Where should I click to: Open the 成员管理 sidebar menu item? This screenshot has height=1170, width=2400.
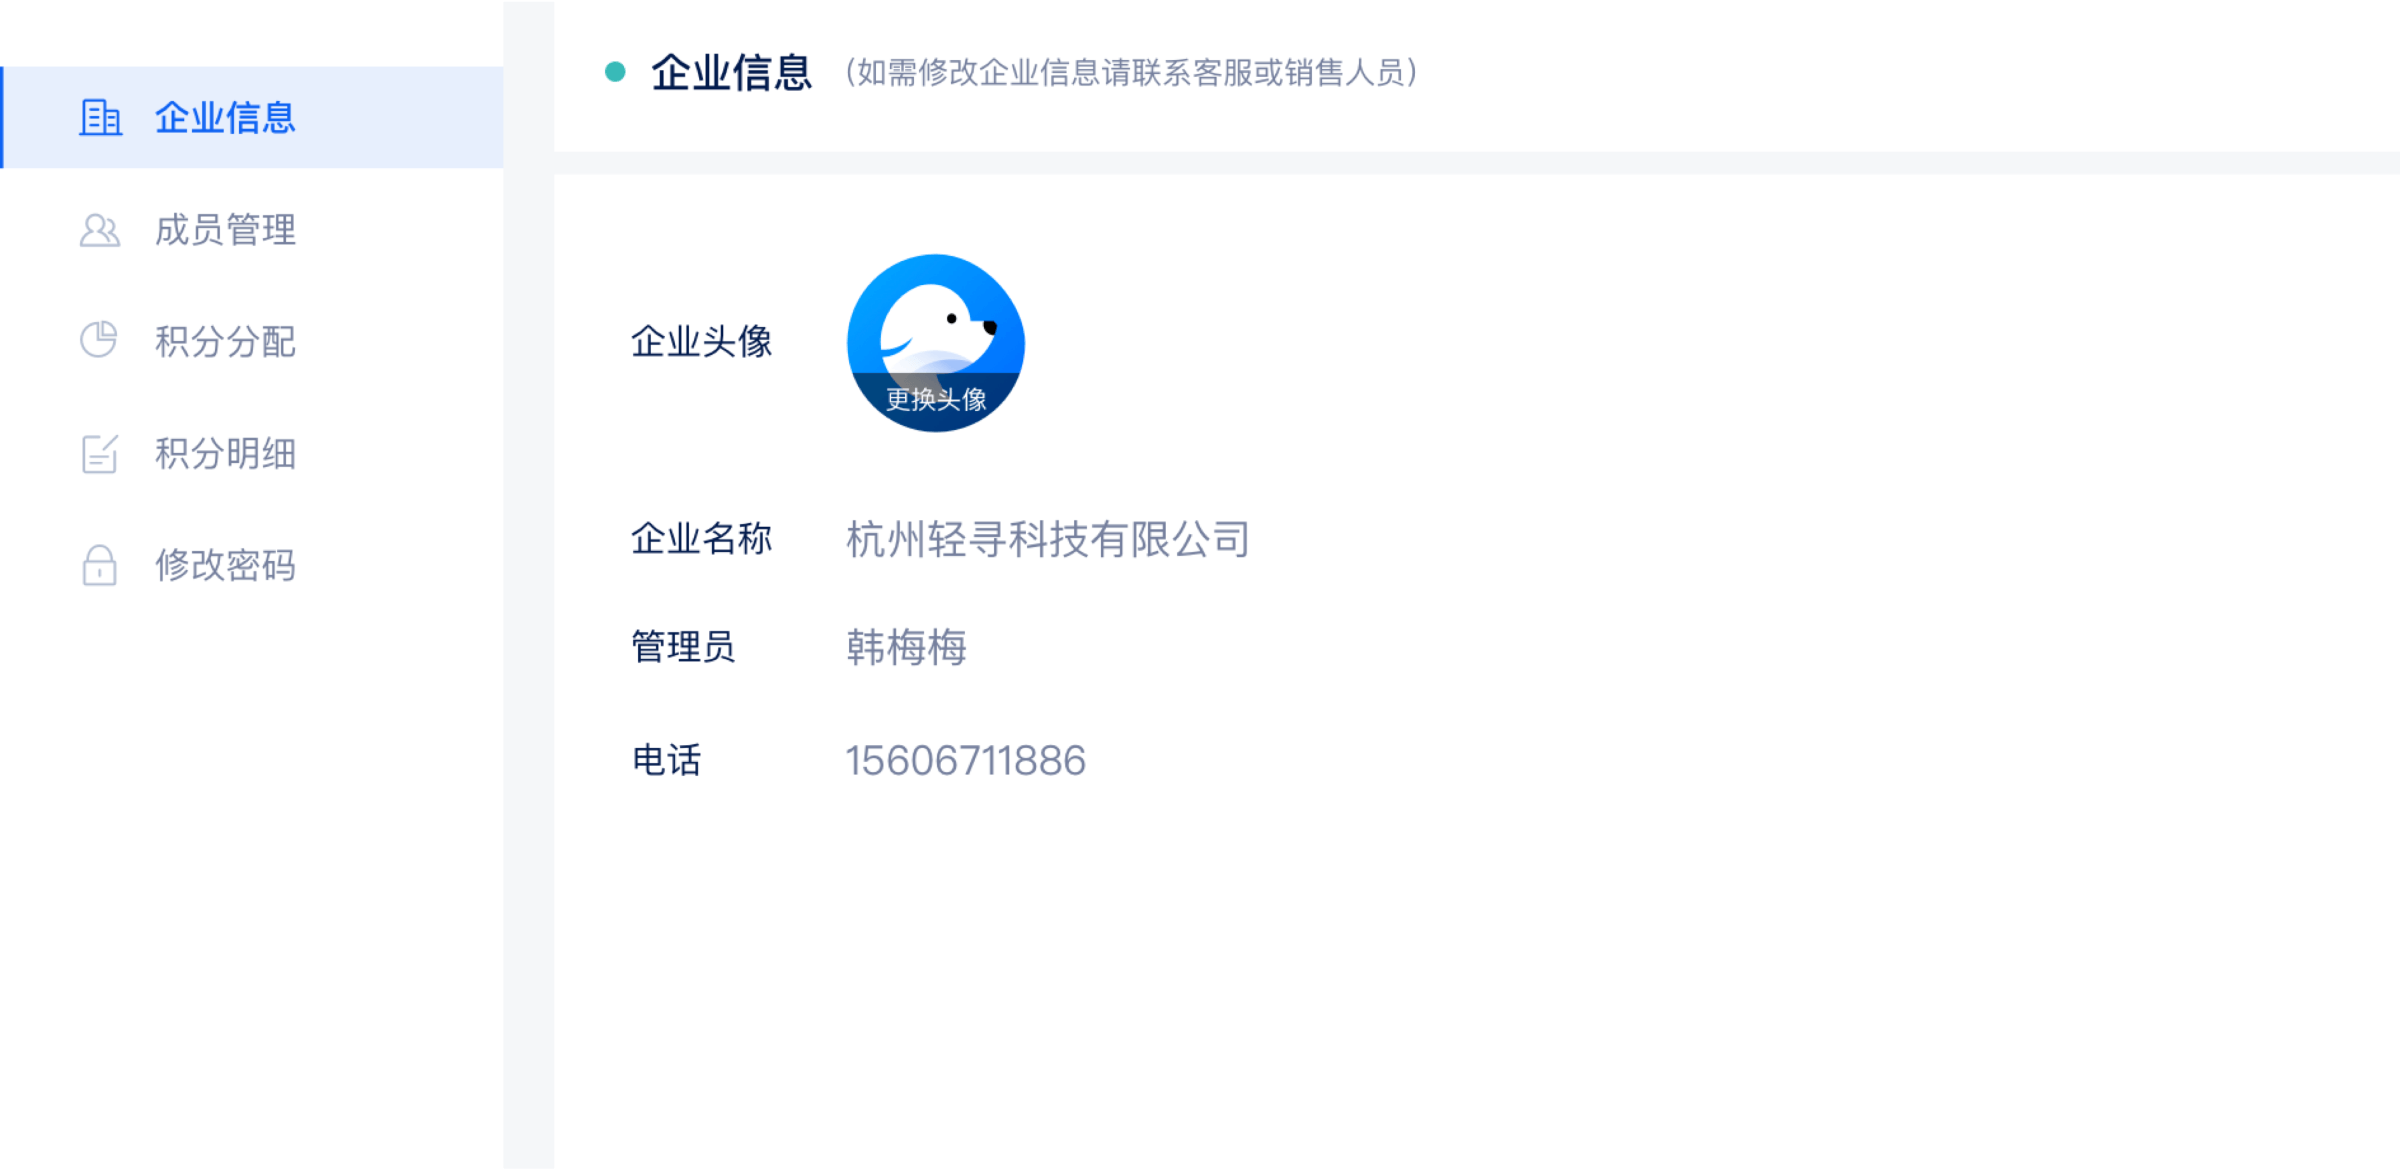(252, 230)
